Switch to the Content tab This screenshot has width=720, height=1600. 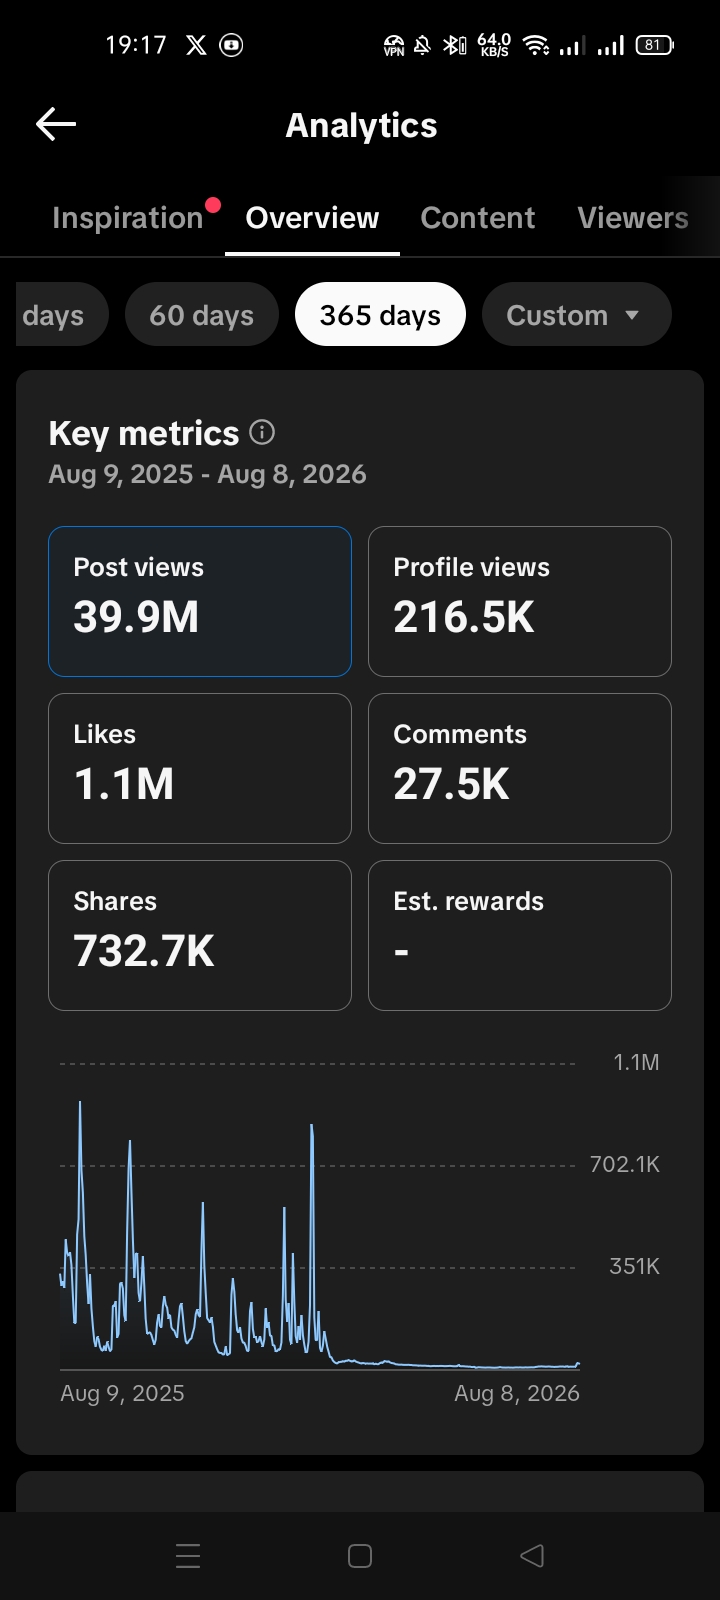[478, 218]
